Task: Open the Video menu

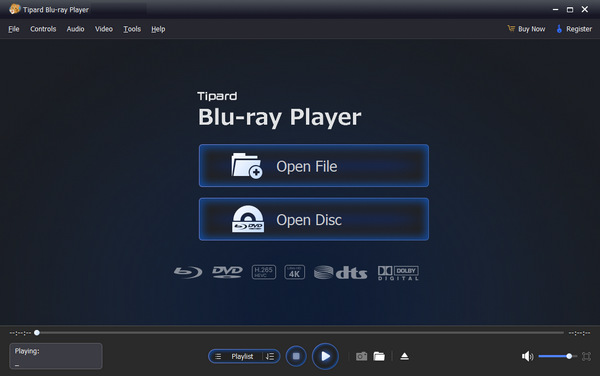Action: (x=104, y=29)
